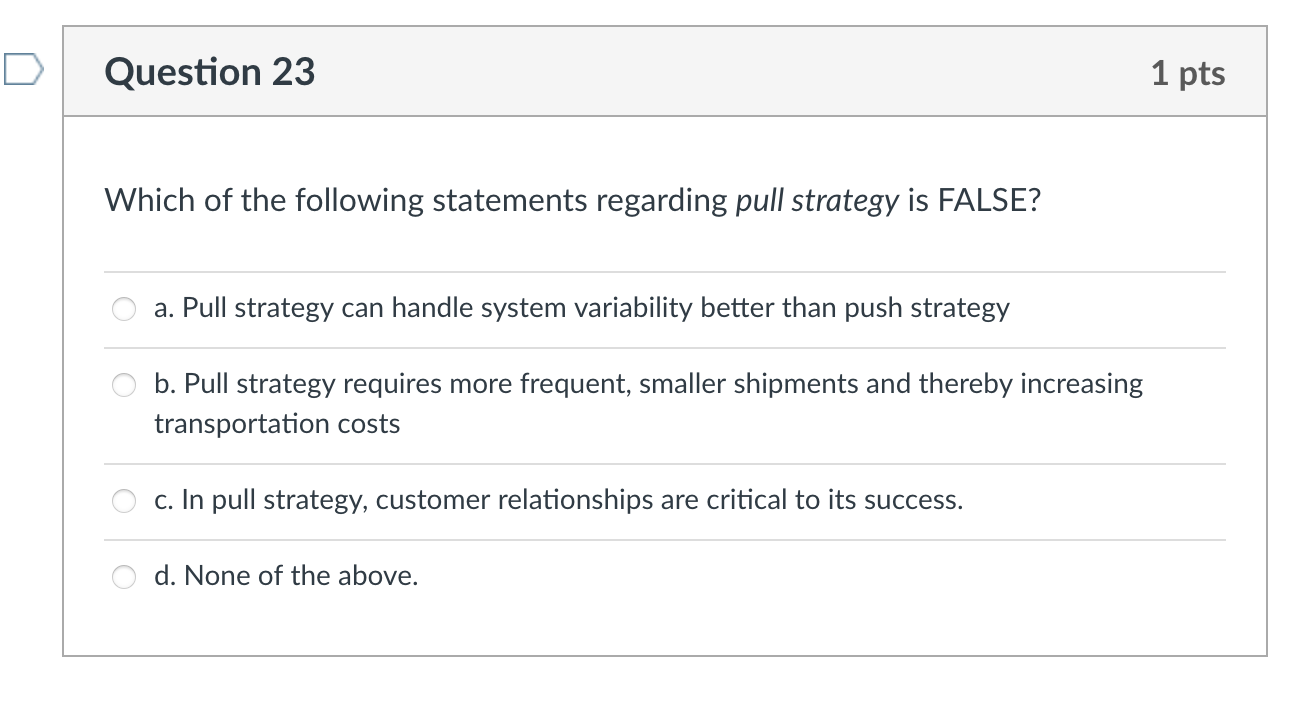Pick the "None of the above" radio button
The width and height of the screenshot is (1306, 708).
pos(124,577)
